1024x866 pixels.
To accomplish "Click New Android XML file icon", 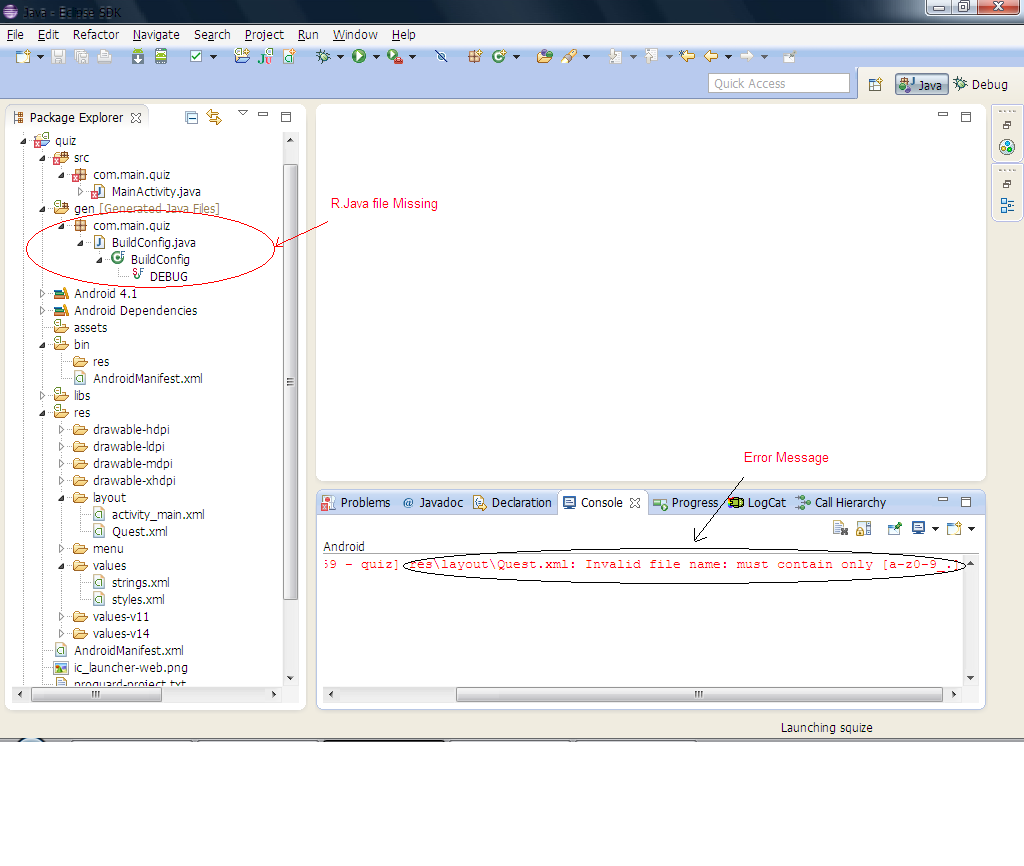I will click(289, 57).
